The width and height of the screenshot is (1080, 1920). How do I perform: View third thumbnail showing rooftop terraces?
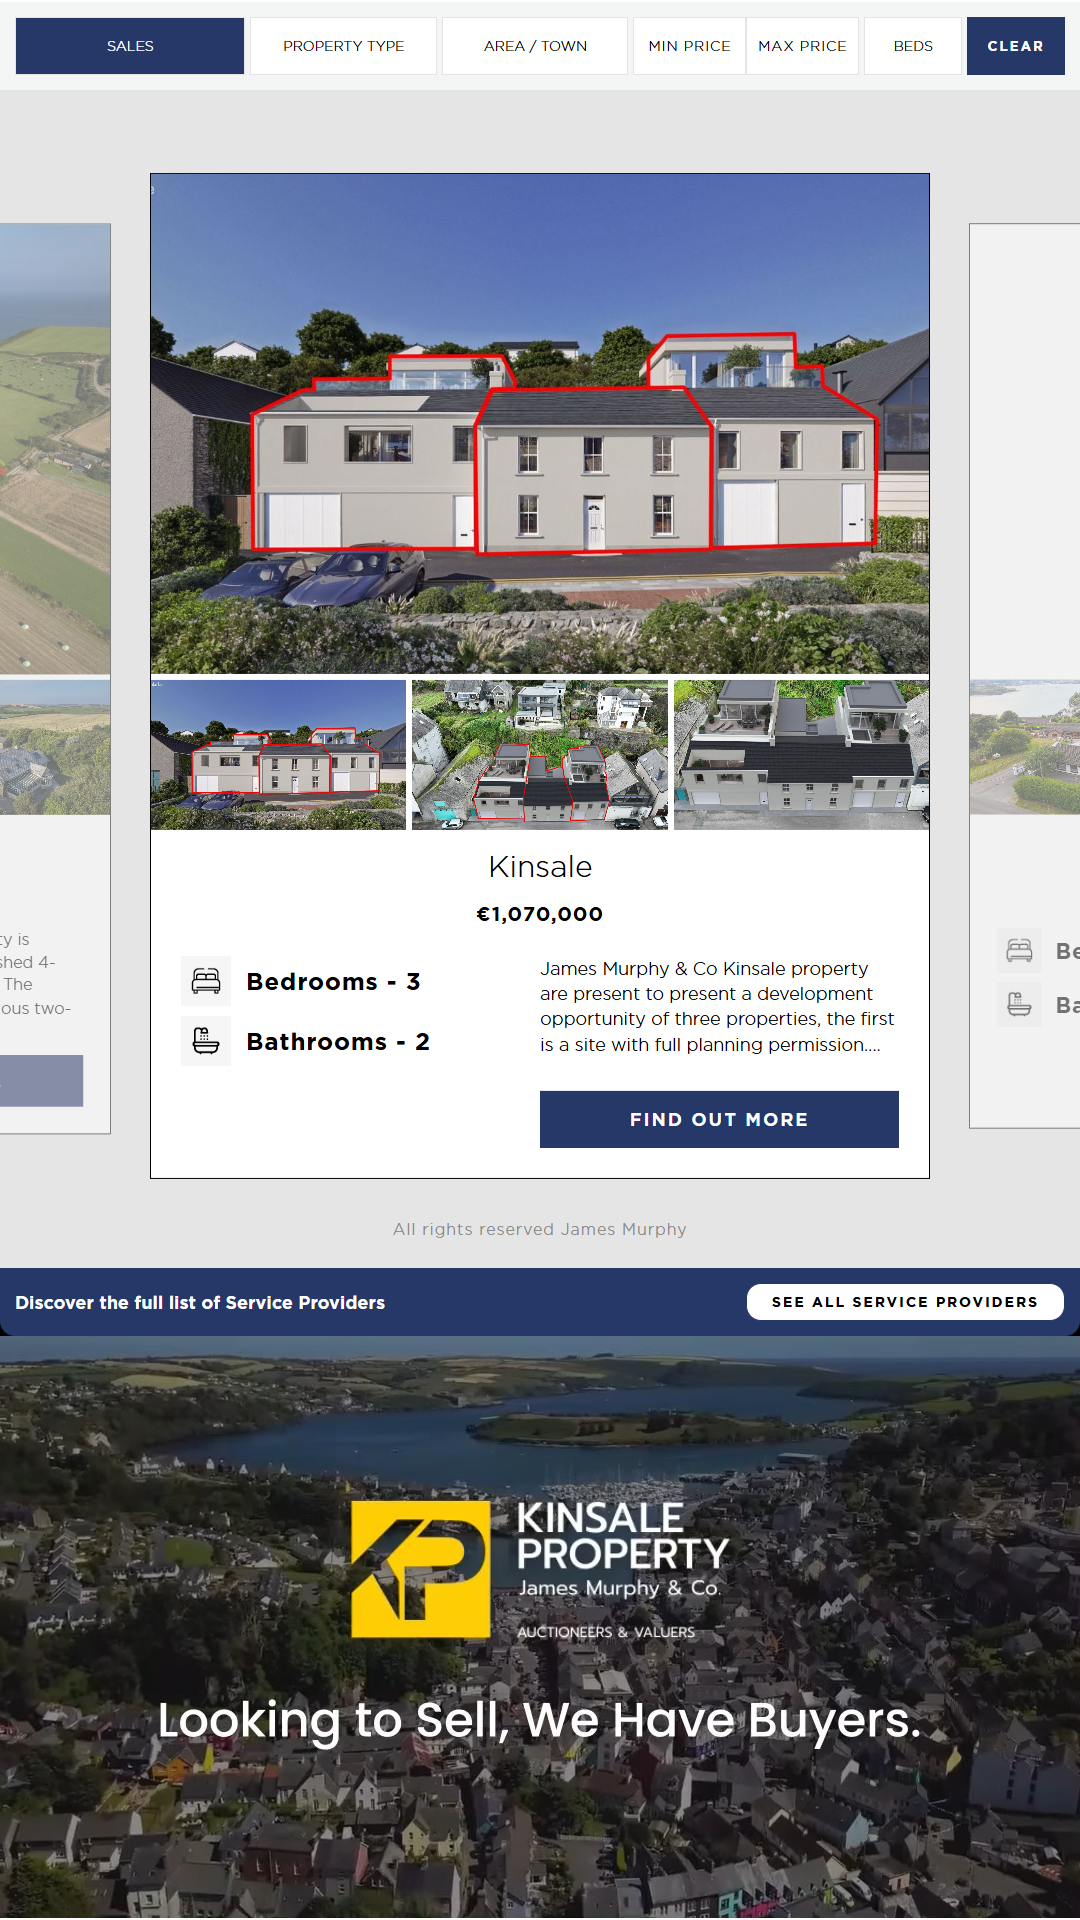point(801,755)
